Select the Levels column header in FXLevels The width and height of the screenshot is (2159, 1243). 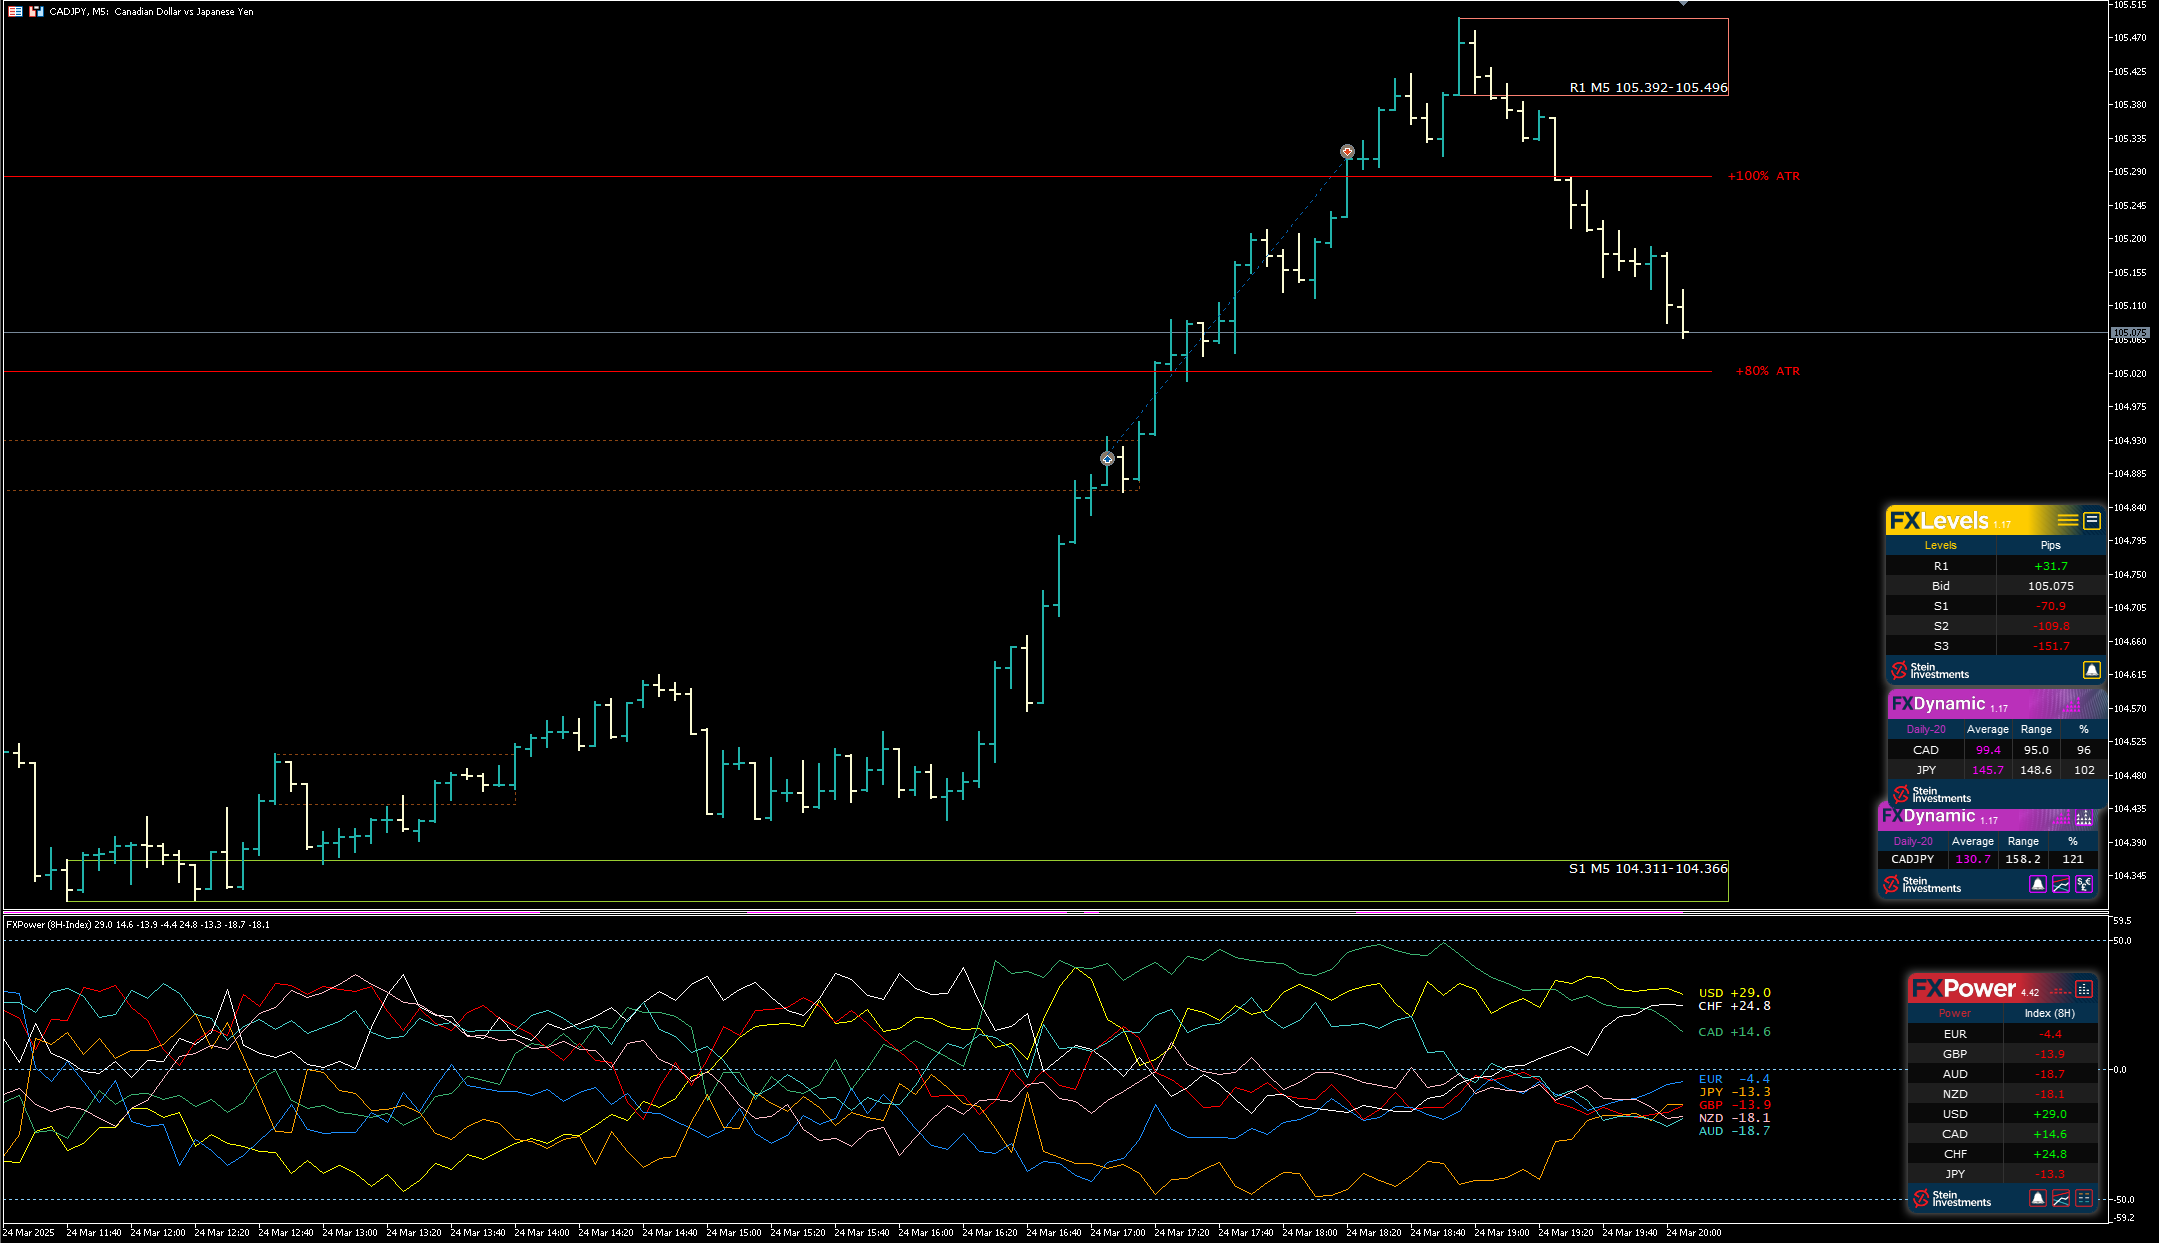(x=1940, y=545)
